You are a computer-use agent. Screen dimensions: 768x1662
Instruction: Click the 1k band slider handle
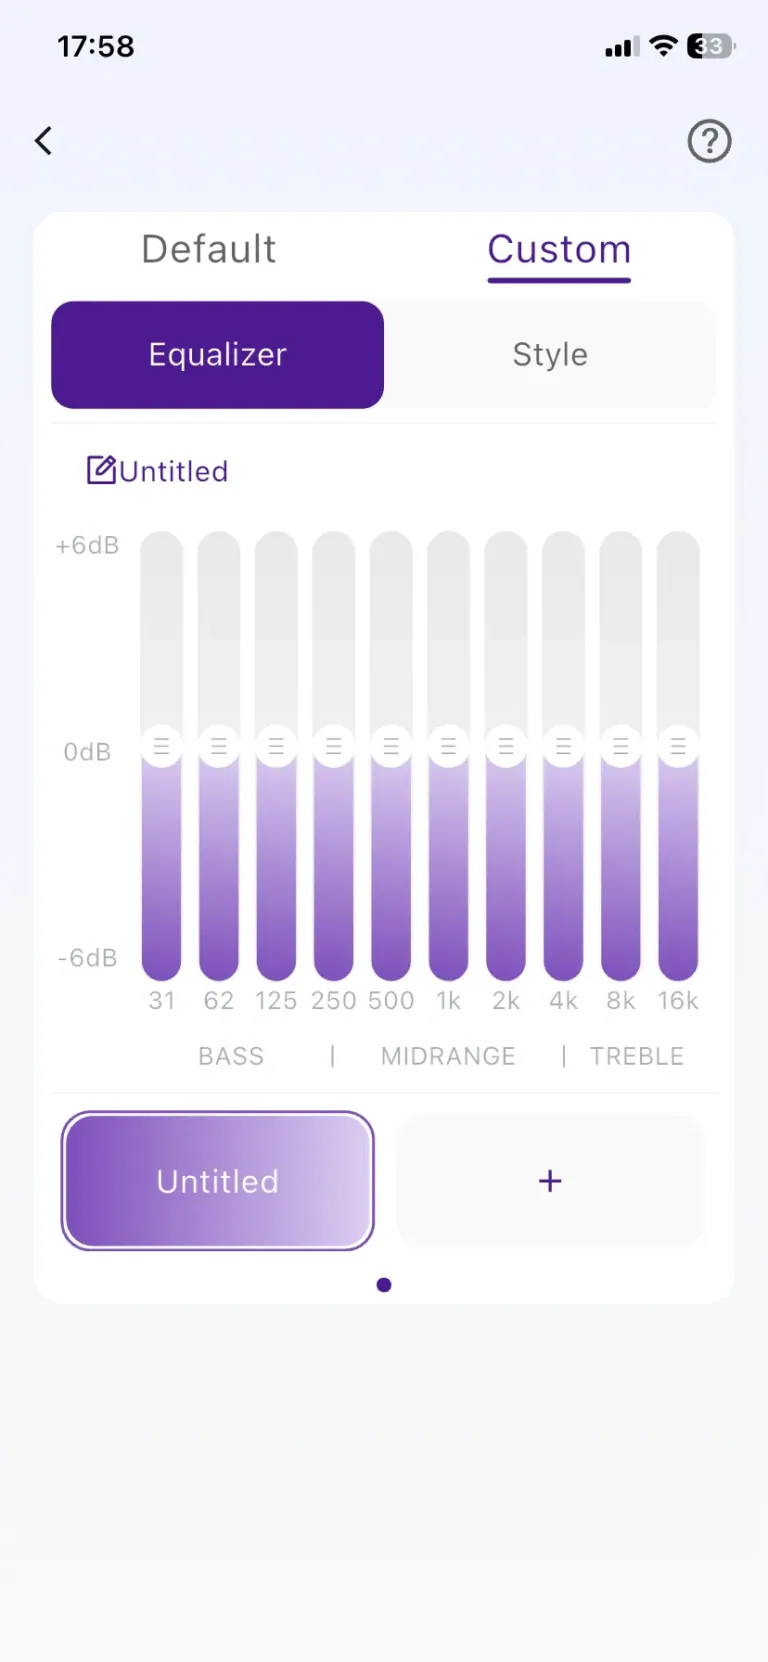pyautogui.click(x=448, y=746)
